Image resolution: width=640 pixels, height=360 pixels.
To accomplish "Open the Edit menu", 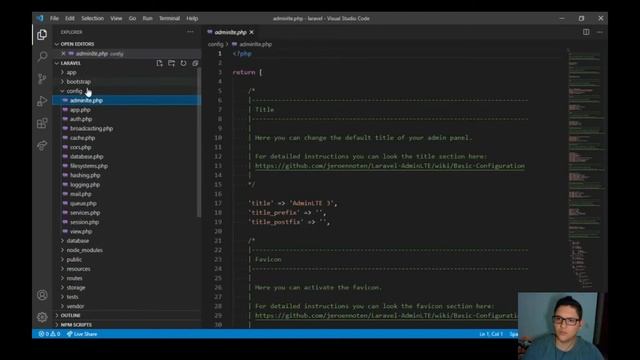I will tap(70, 18).
